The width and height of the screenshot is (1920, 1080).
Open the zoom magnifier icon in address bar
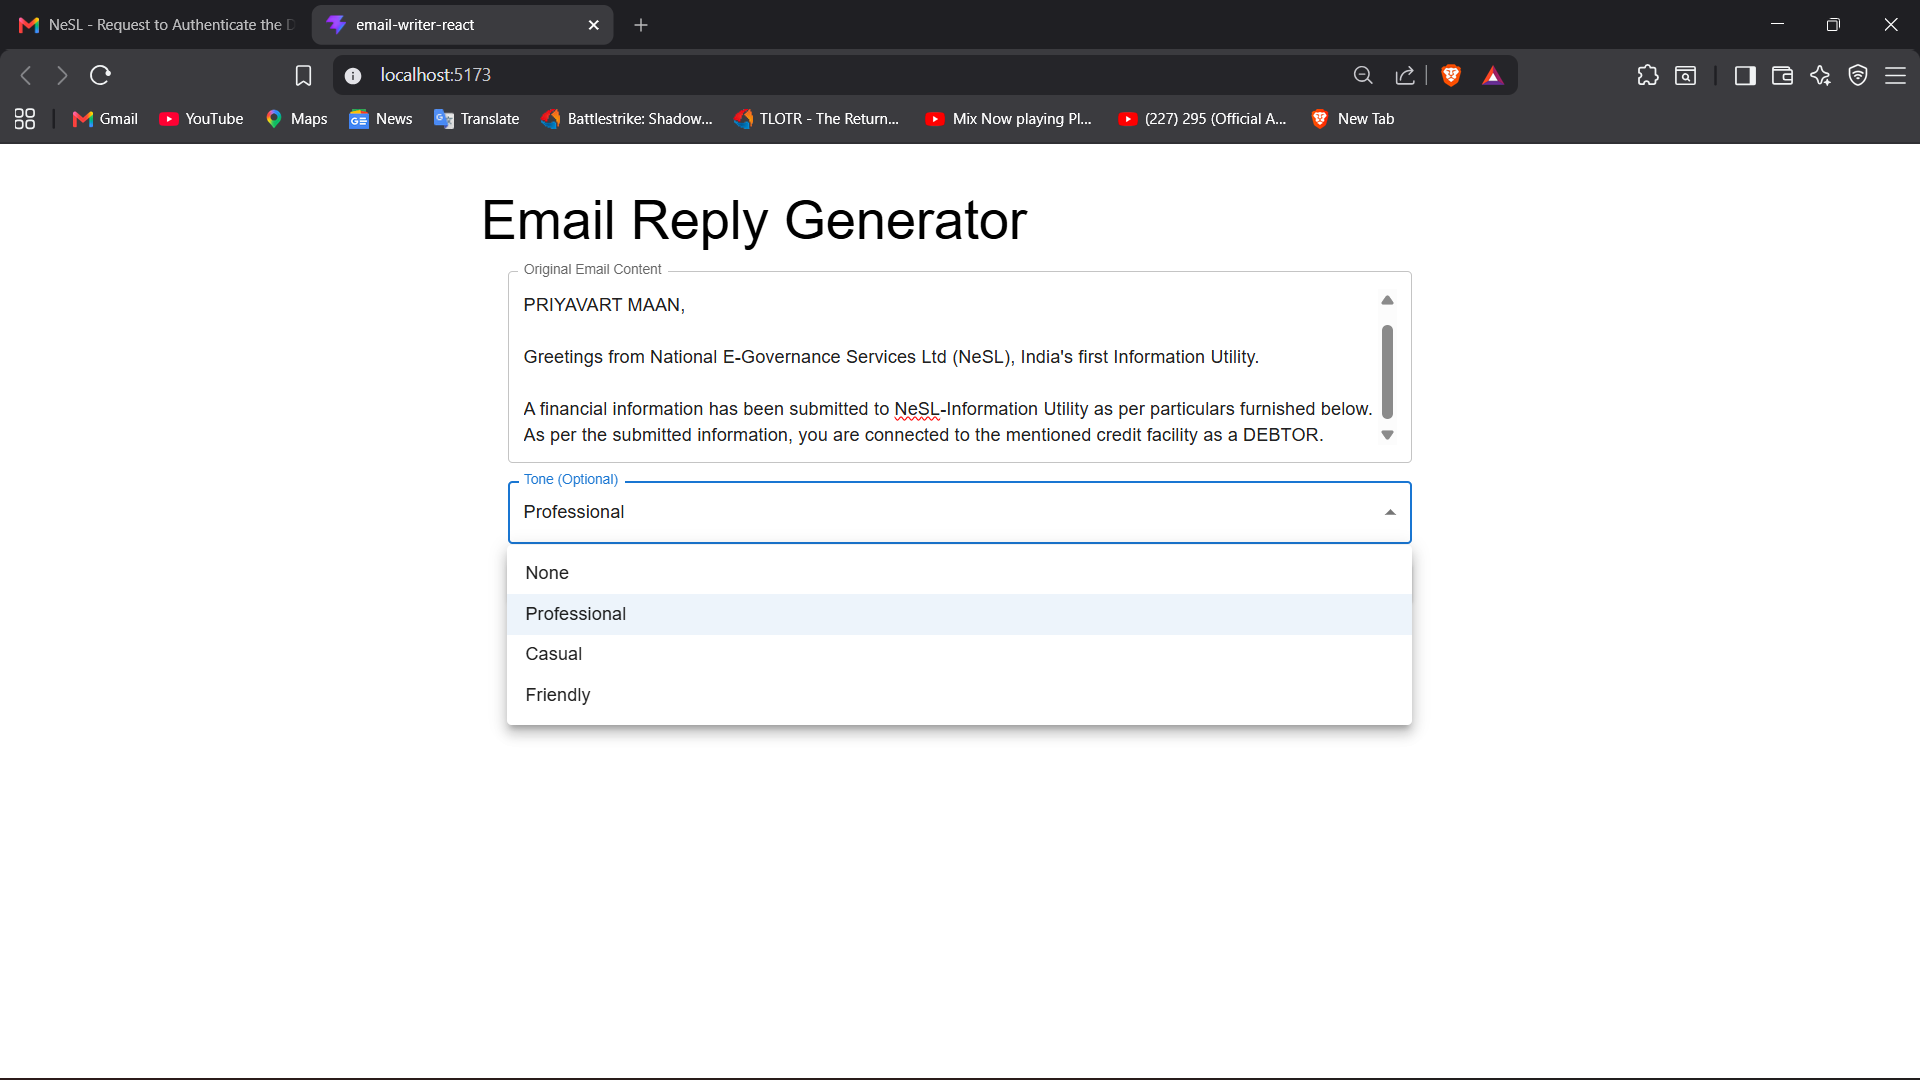point(1362,75)
